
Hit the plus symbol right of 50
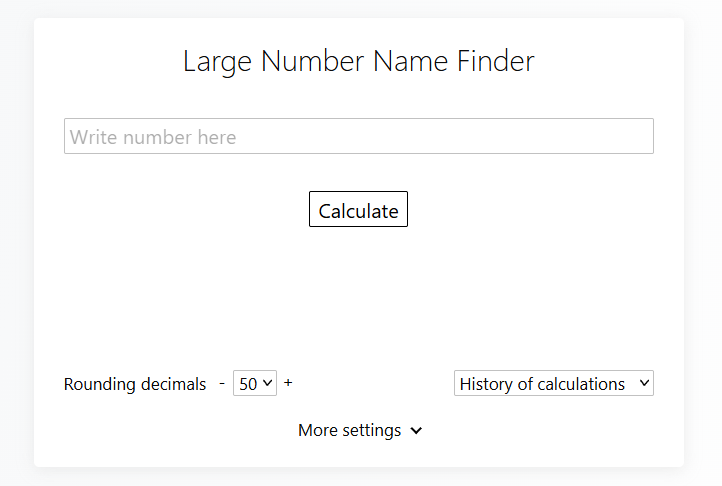[x=288, y=383]
